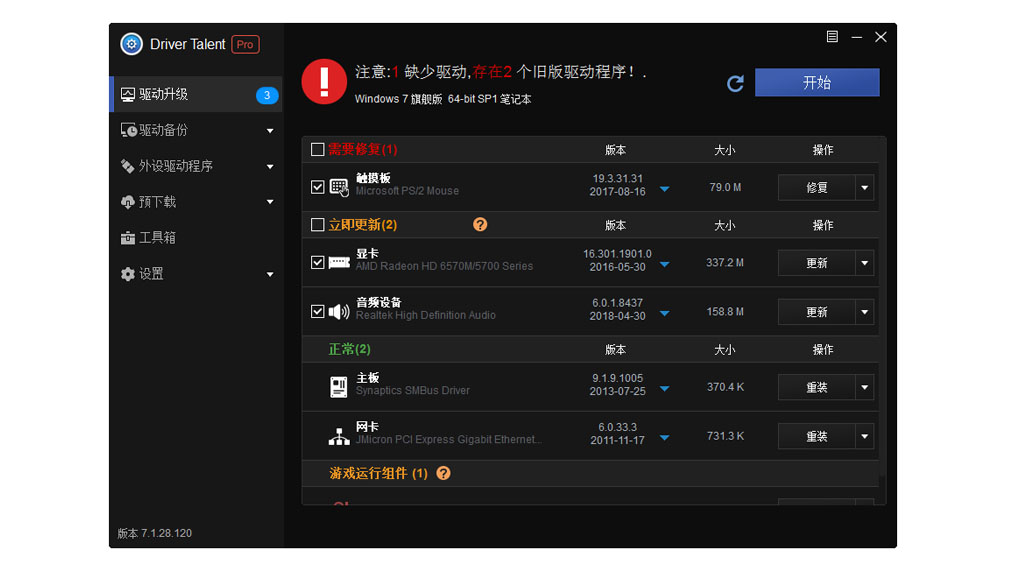
Task: Click the Driver Talent gear logo
Action: (131, 44)
